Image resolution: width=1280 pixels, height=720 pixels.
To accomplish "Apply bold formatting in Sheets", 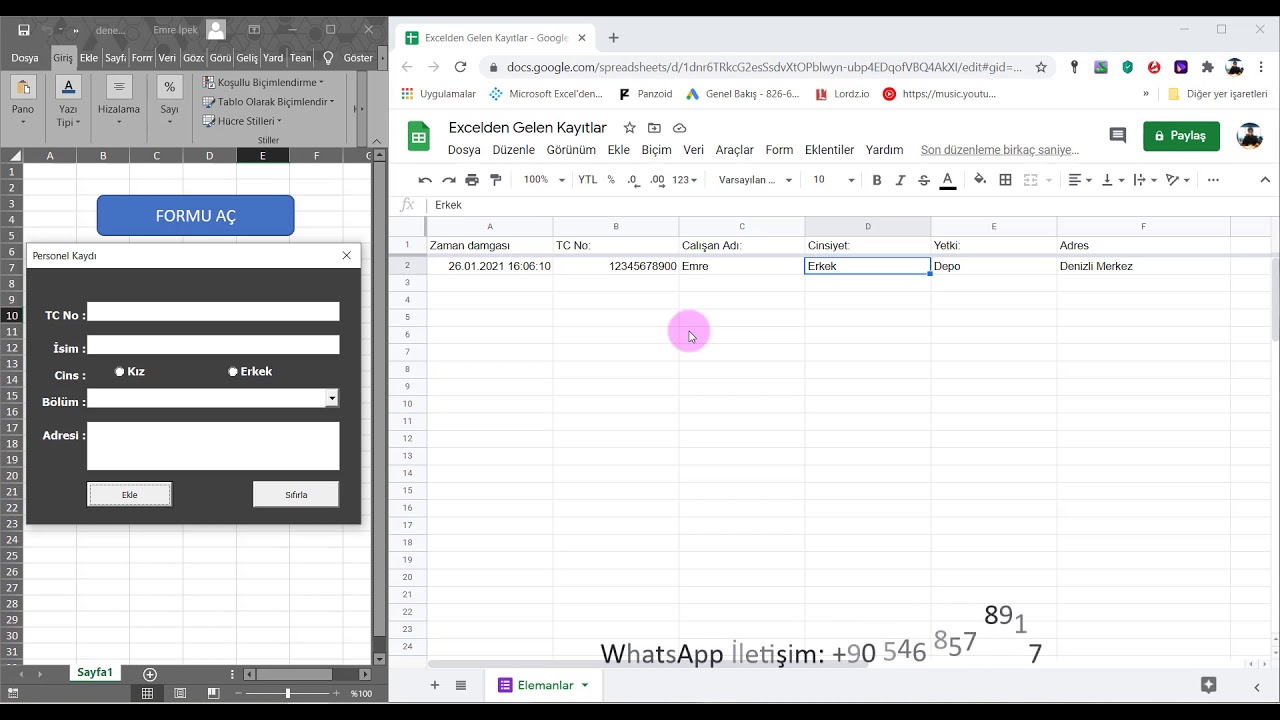I will pyautogui.click(x=877, y=180).
